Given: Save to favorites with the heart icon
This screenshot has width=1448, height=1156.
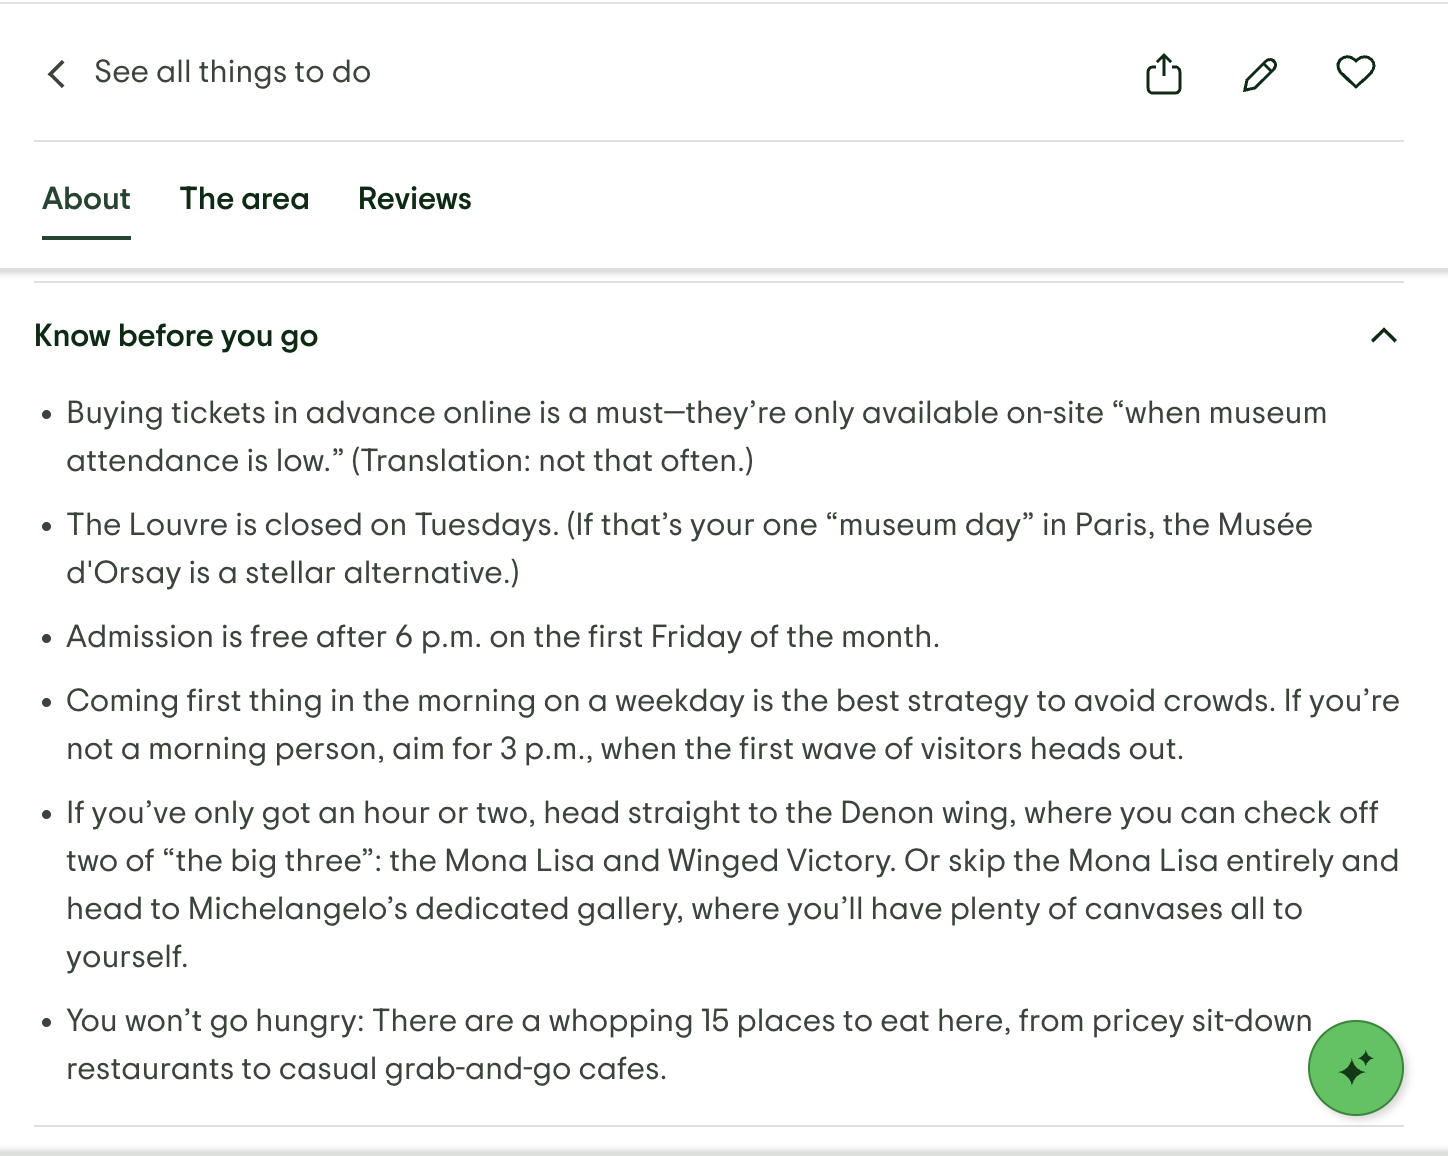Looking at the screenshot, I should 1356,72.
